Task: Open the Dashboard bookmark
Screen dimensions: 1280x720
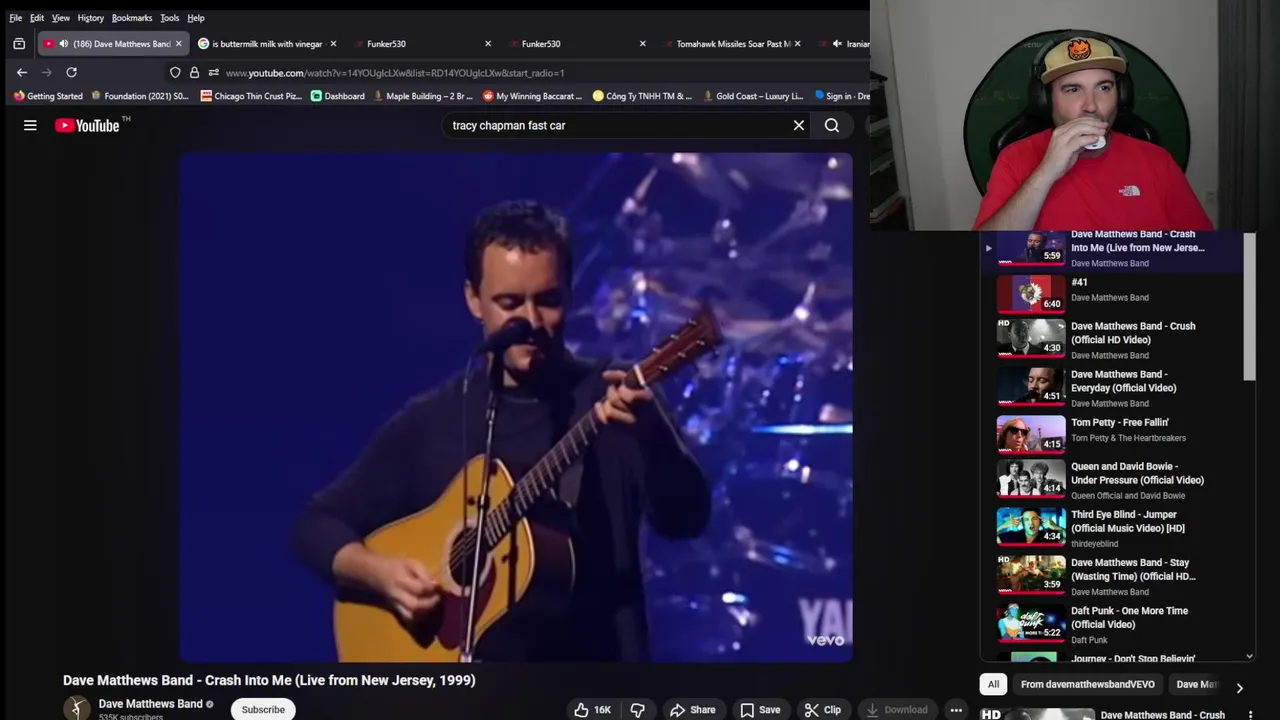Action: (338, 96)
